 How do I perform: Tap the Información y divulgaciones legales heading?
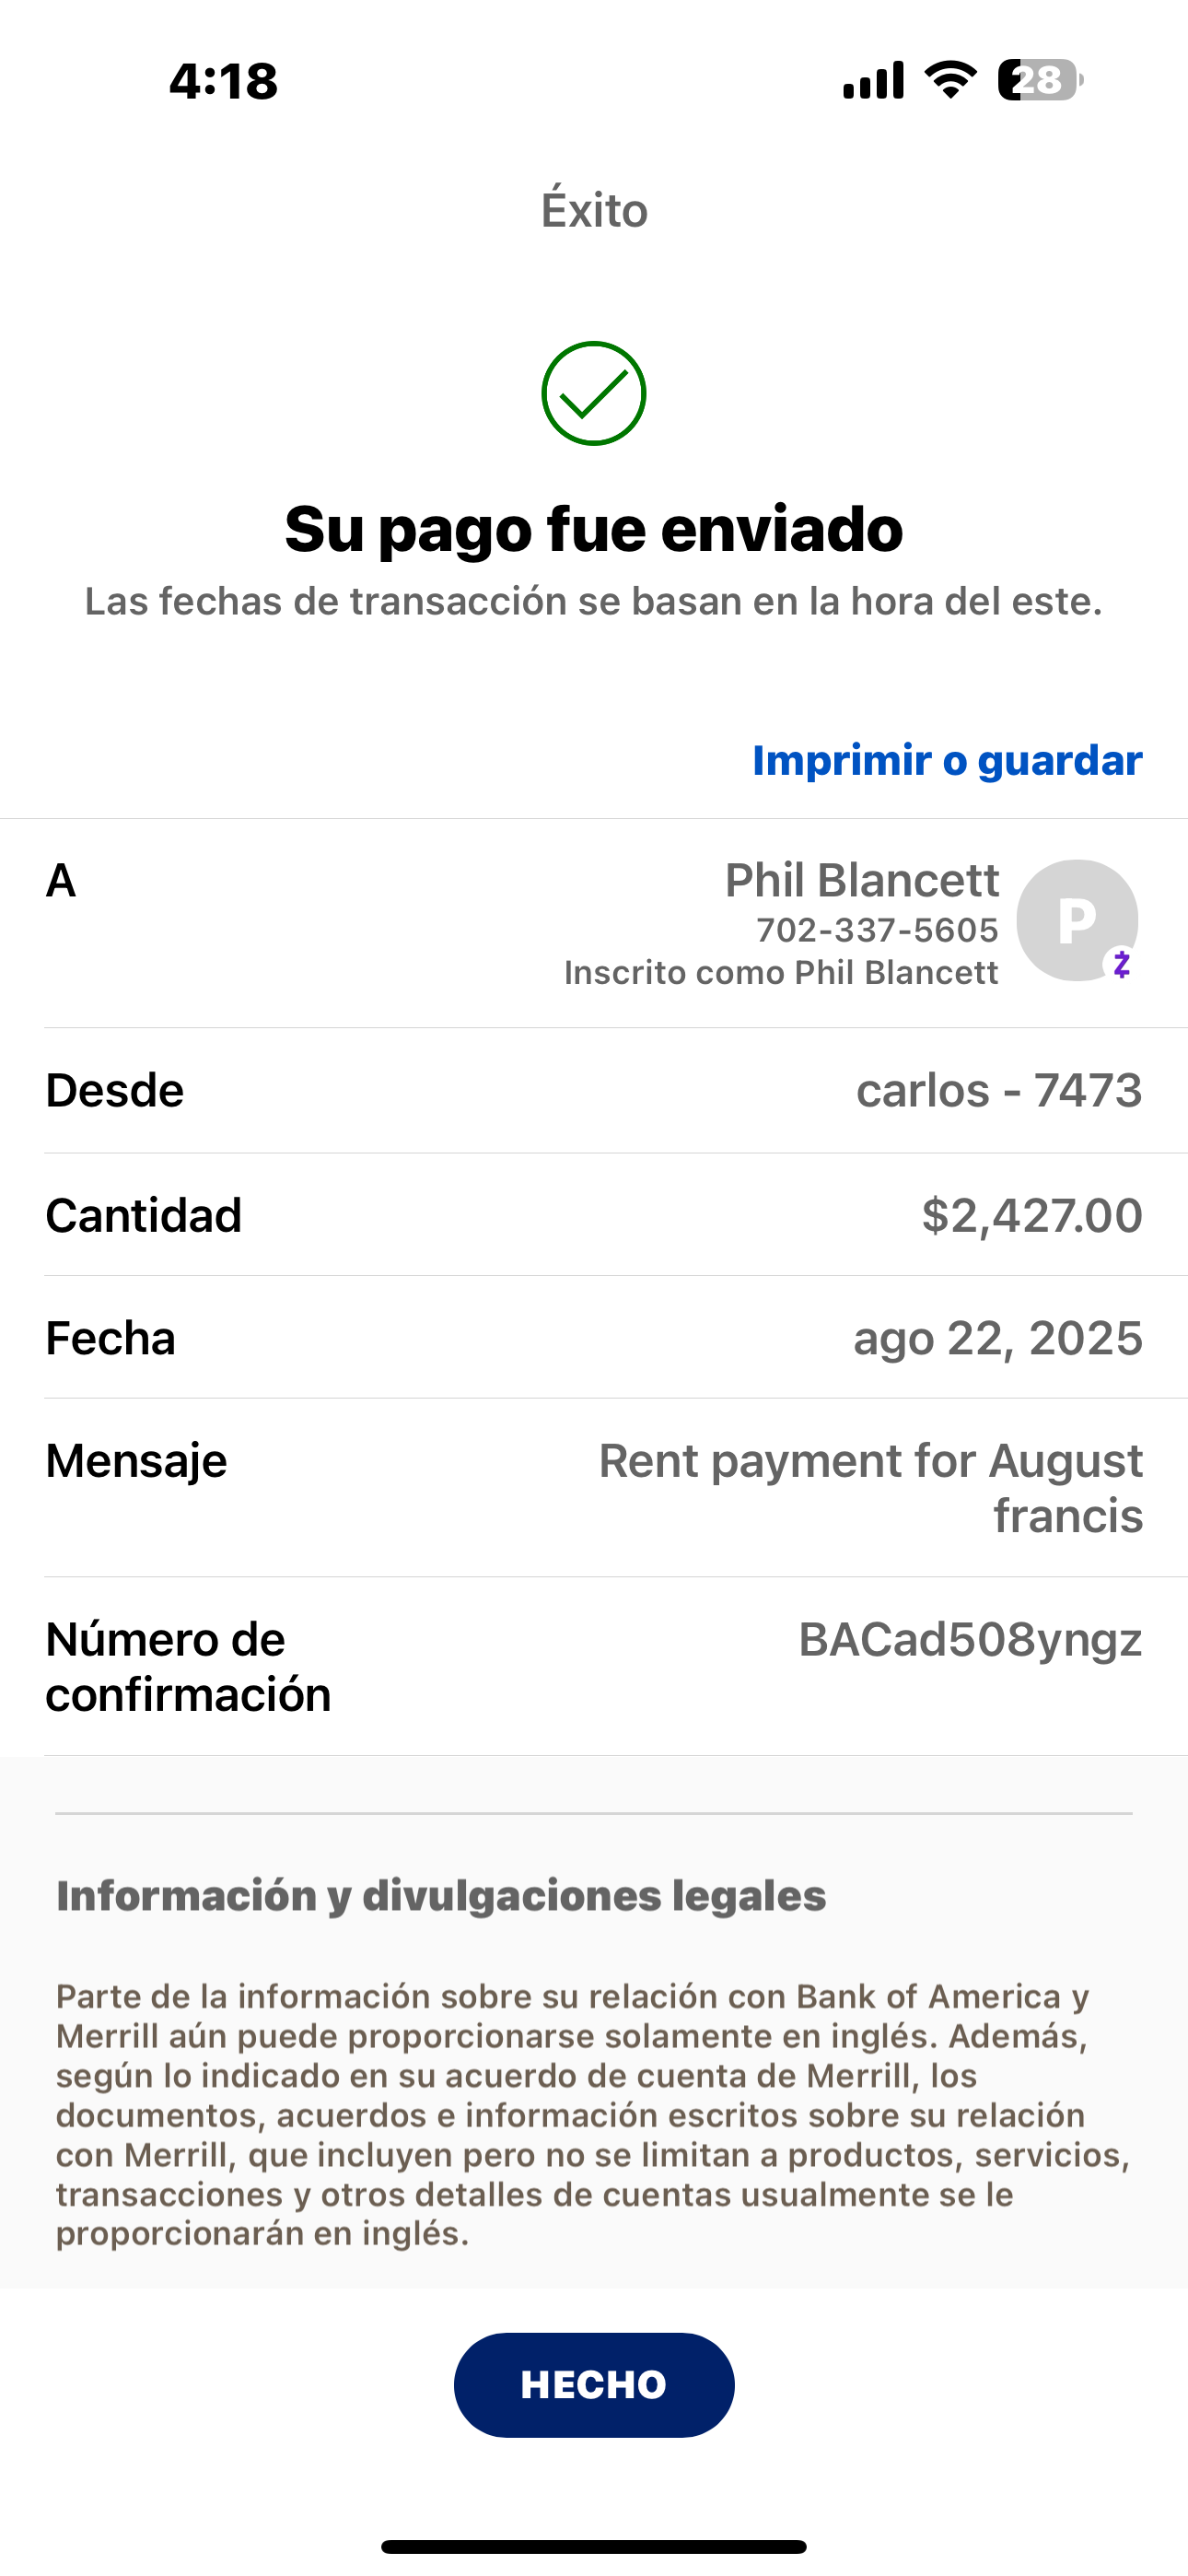(x=441, y=1896)
